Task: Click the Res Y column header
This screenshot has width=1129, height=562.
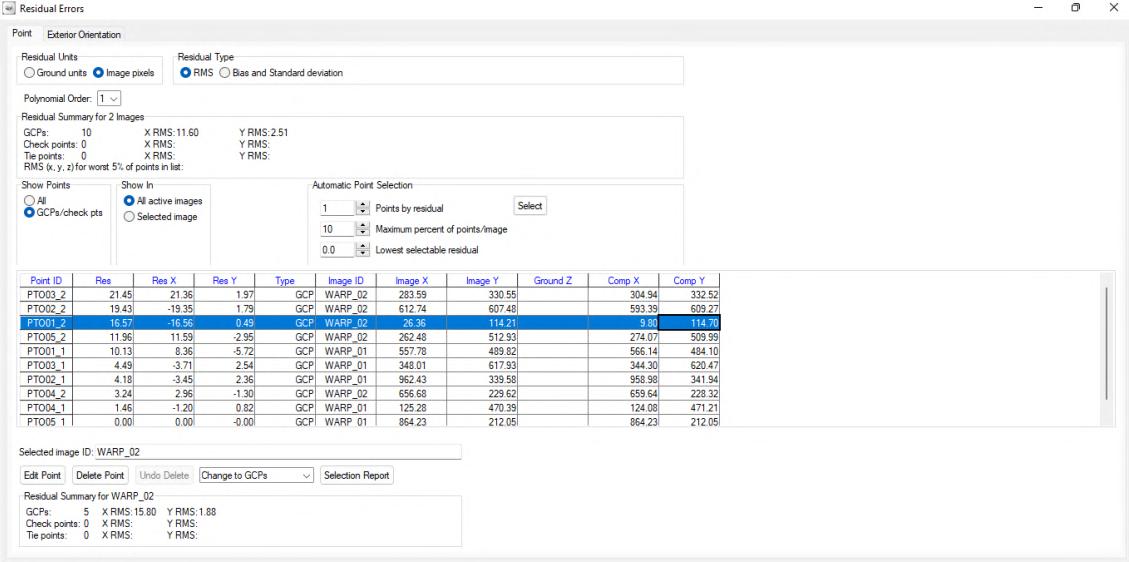Action: [225, 281]
